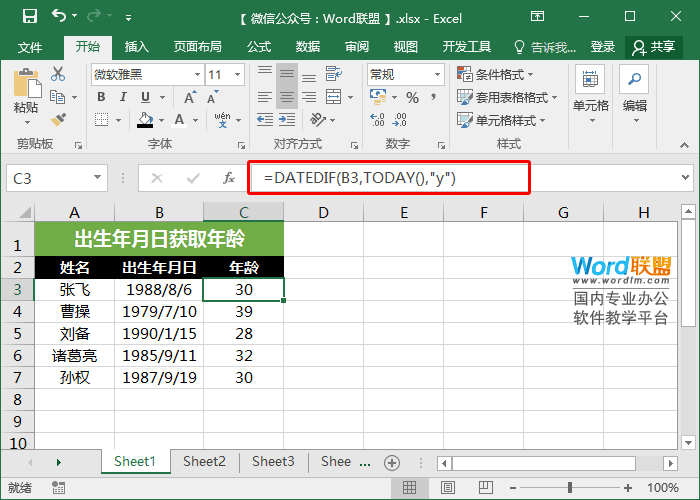Expand the 单元格 cells group

tap(591, 94)
